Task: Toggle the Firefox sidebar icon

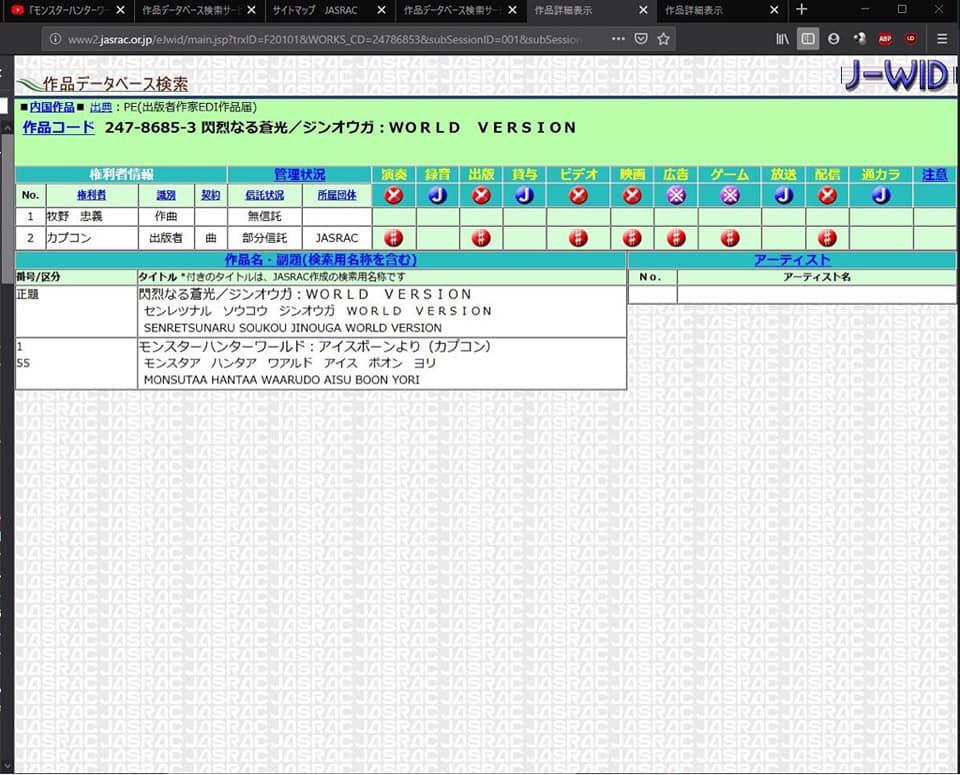Action: (808, 39)
